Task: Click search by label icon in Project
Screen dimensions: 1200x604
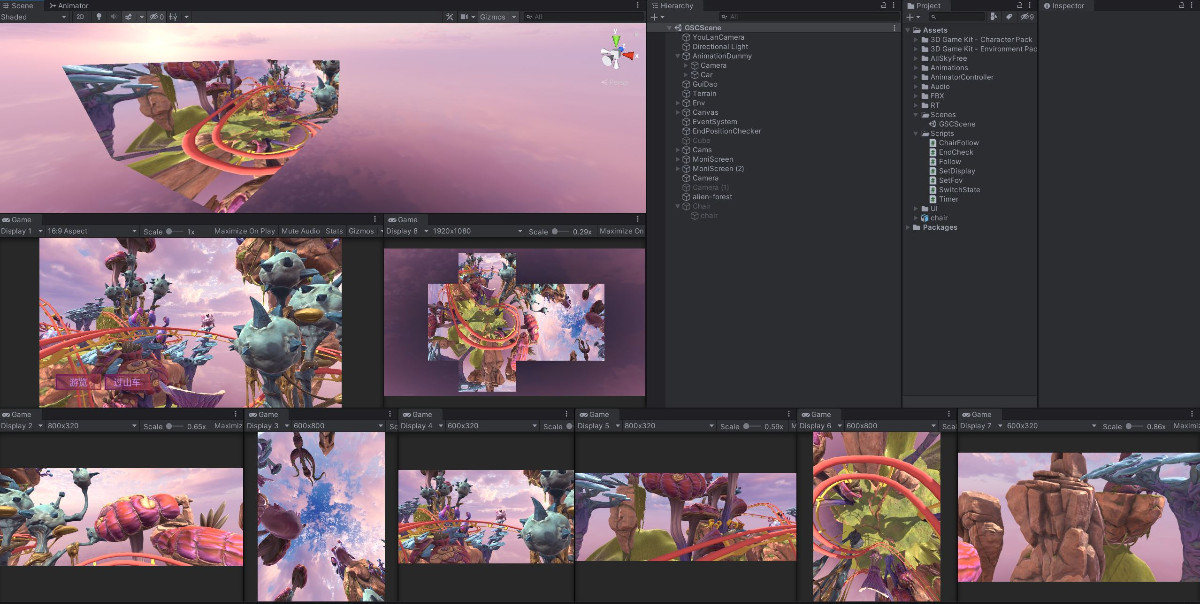Action: (x=1009, y=17)
